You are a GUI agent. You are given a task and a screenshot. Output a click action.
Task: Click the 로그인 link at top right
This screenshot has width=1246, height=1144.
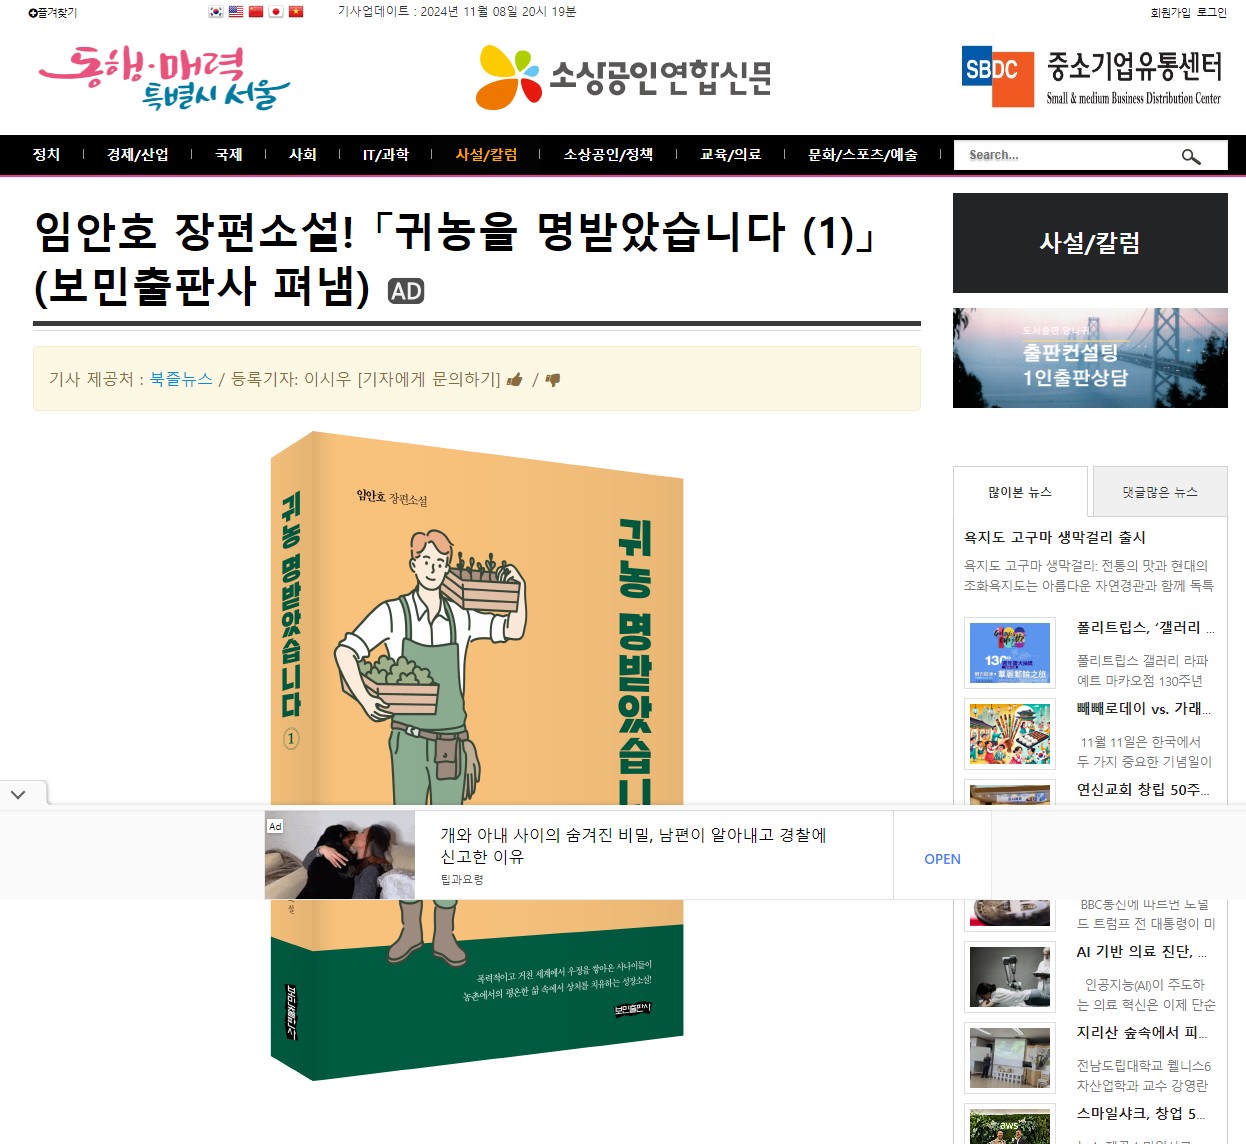1212,12
